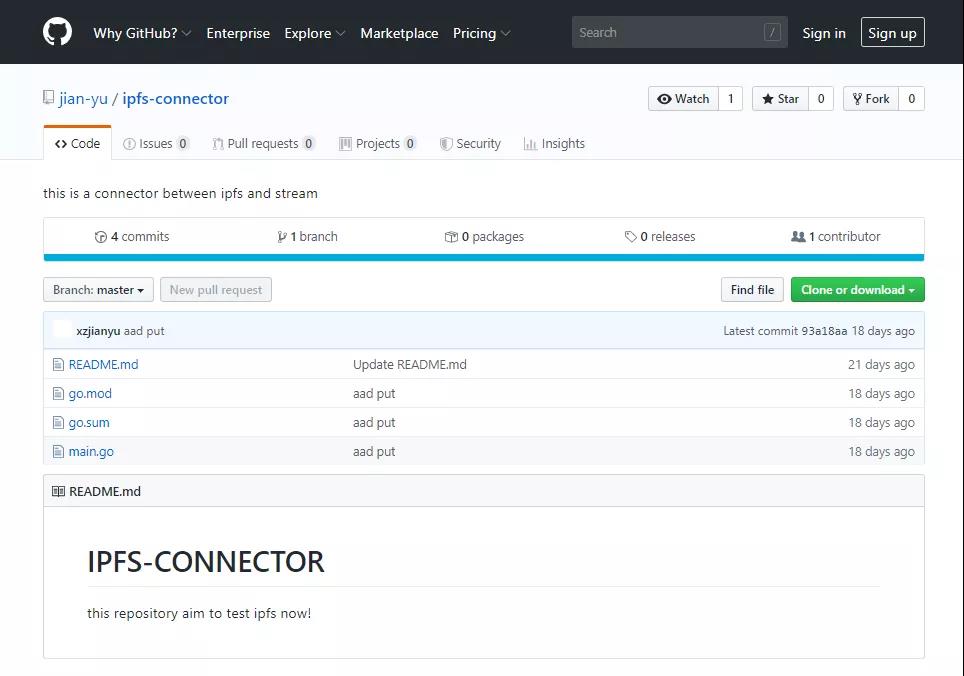Image resolution: width=964 pixels, height=676 pixels.
Task: Click the blue language bar
Action: click(x=484, y=257)
